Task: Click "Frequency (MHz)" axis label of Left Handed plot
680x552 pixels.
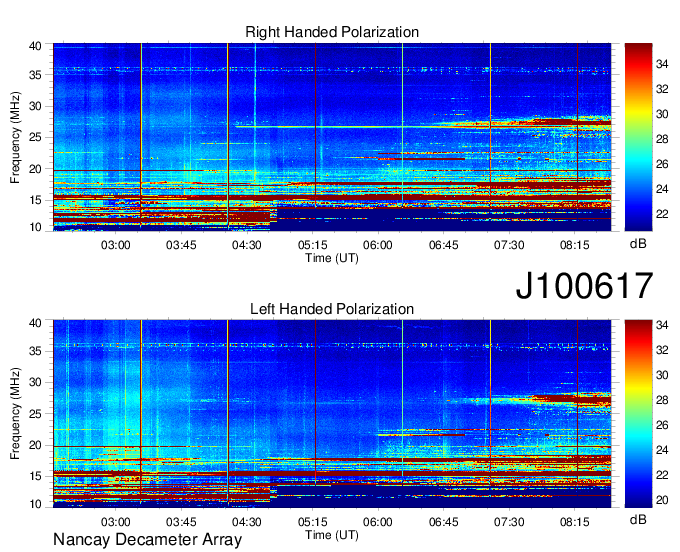Action: [x=15, y=414]
